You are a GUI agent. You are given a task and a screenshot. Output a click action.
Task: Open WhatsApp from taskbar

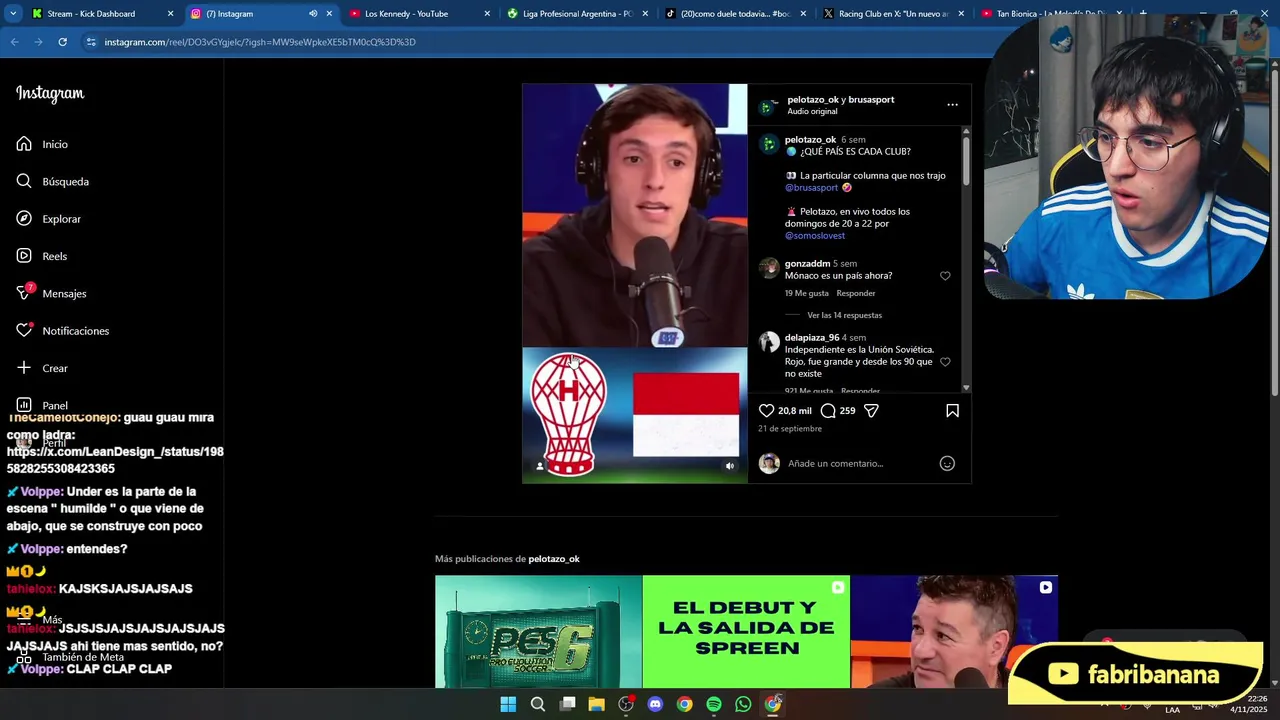pos(743,704)
